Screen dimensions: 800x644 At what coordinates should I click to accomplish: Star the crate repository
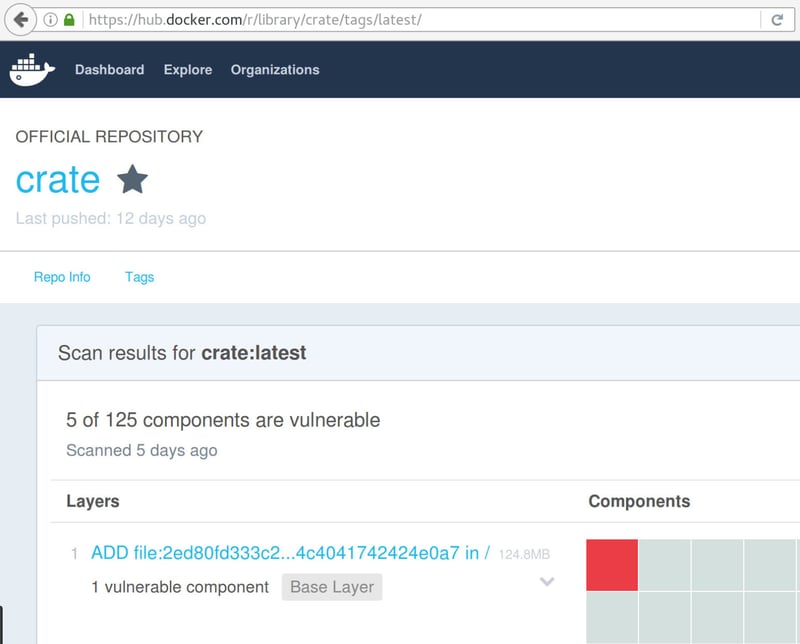[x=132, y=179]
